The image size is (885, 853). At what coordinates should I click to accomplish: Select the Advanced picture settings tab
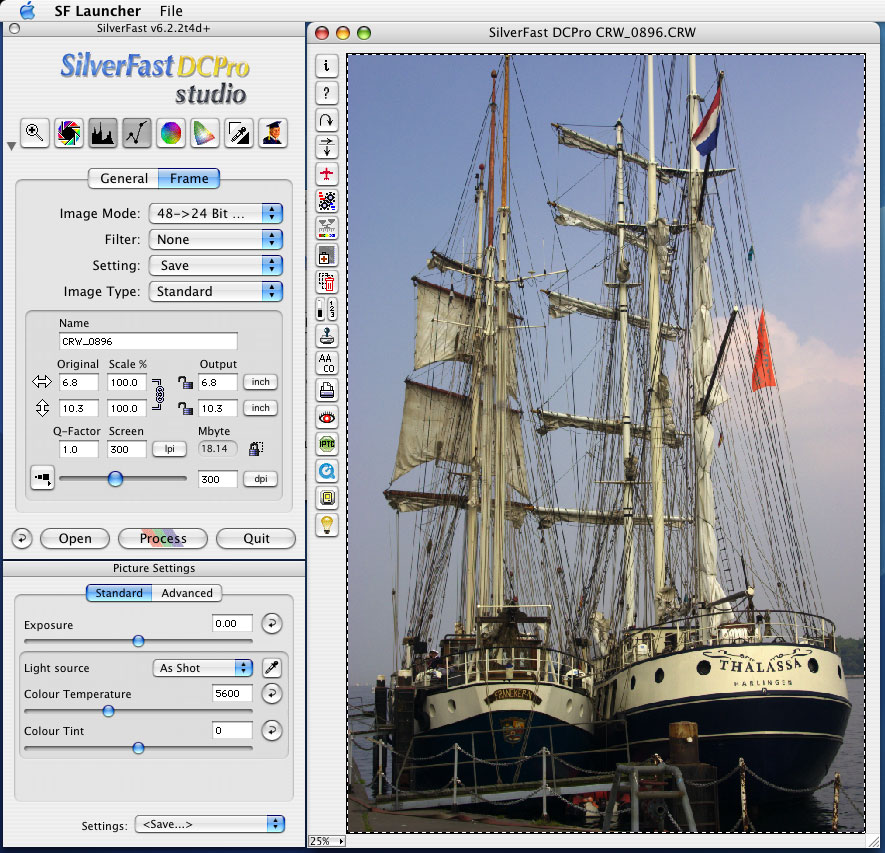tap(187, 593)
